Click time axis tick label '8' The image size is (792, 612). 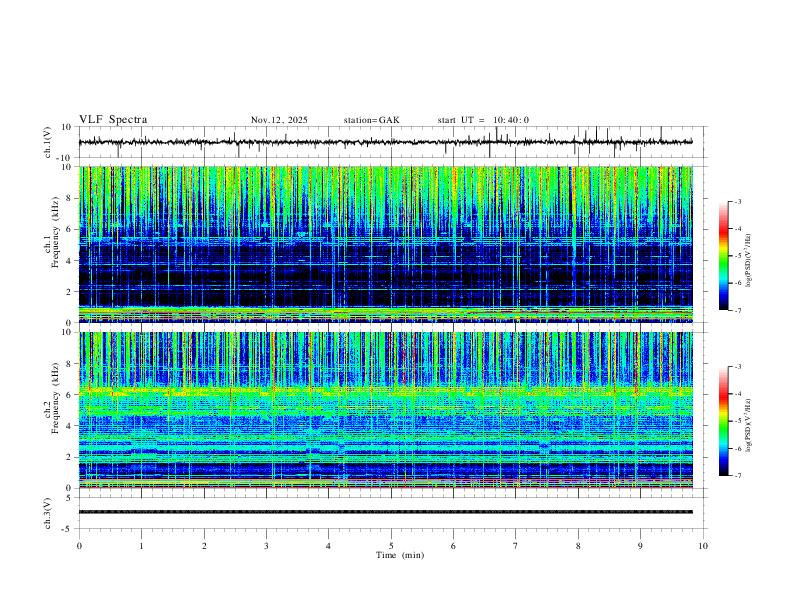tap(578, 546)
